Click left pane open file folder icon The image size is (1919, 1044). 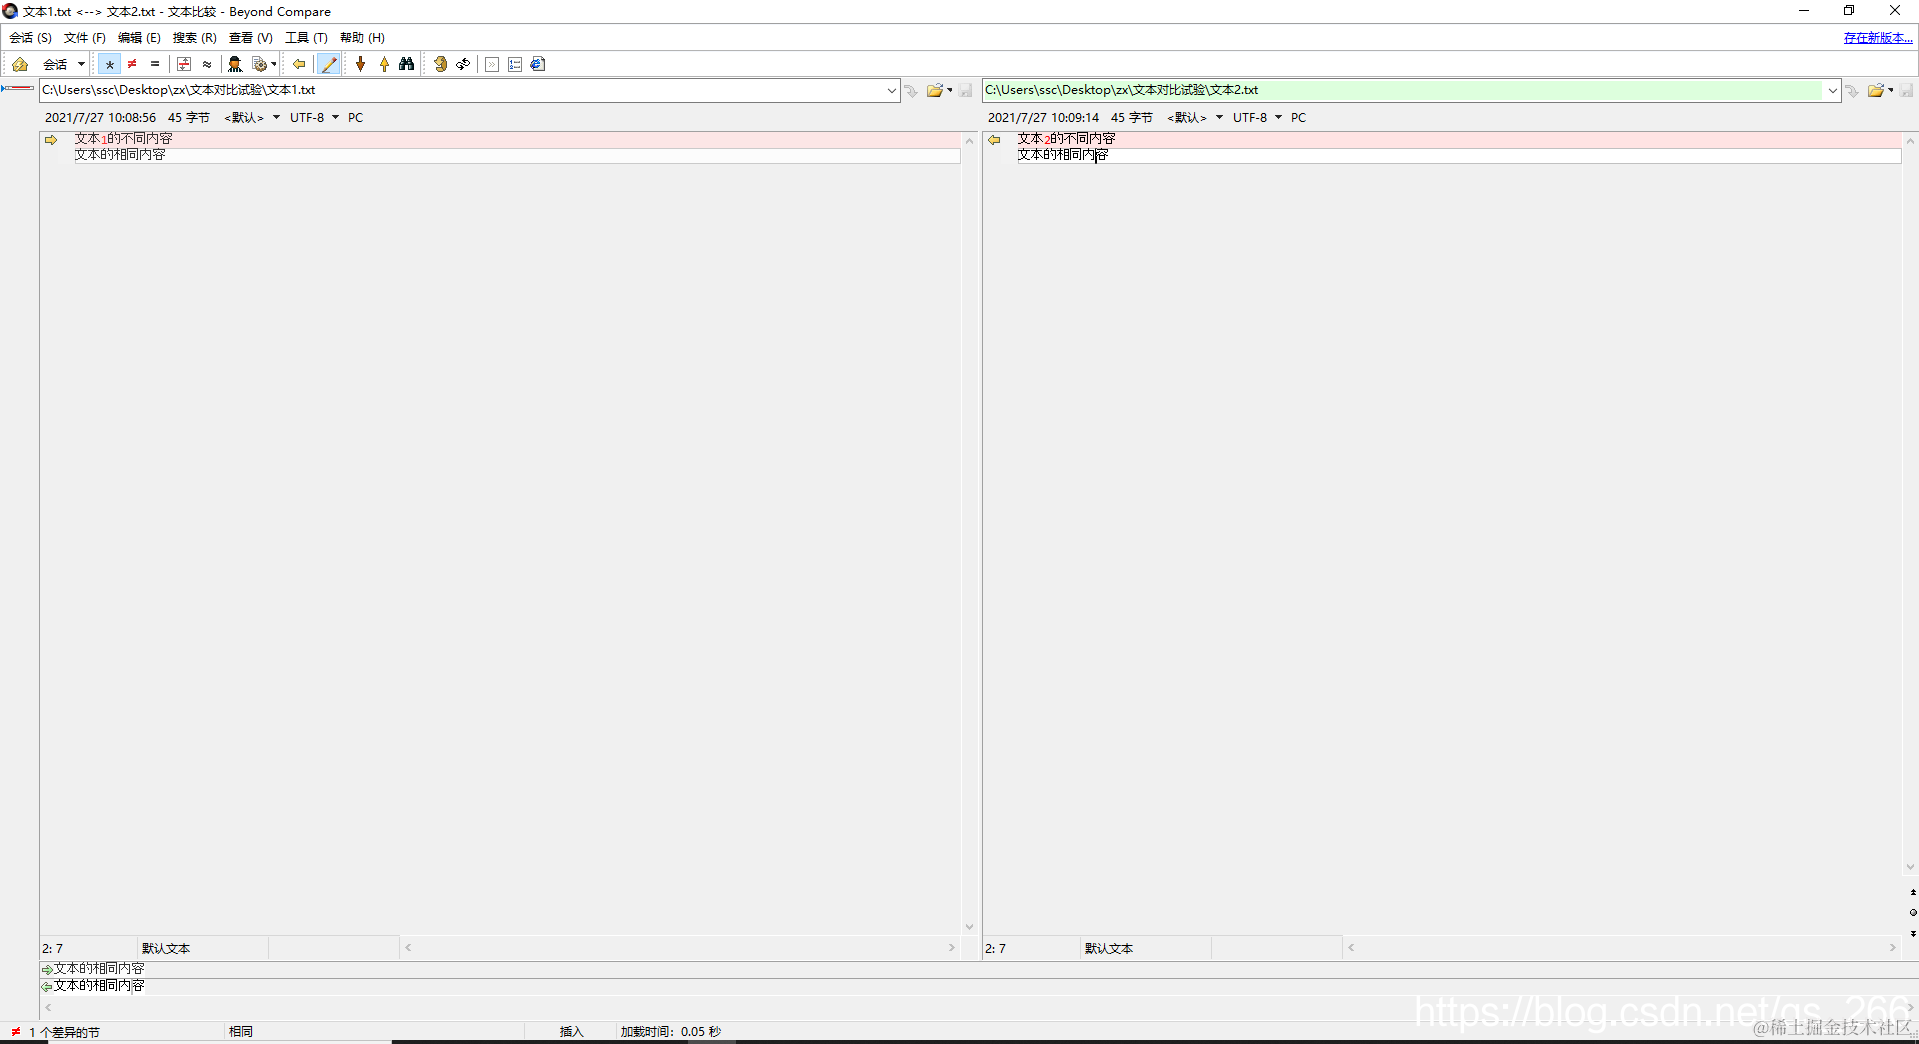click(x=934, y=90)
